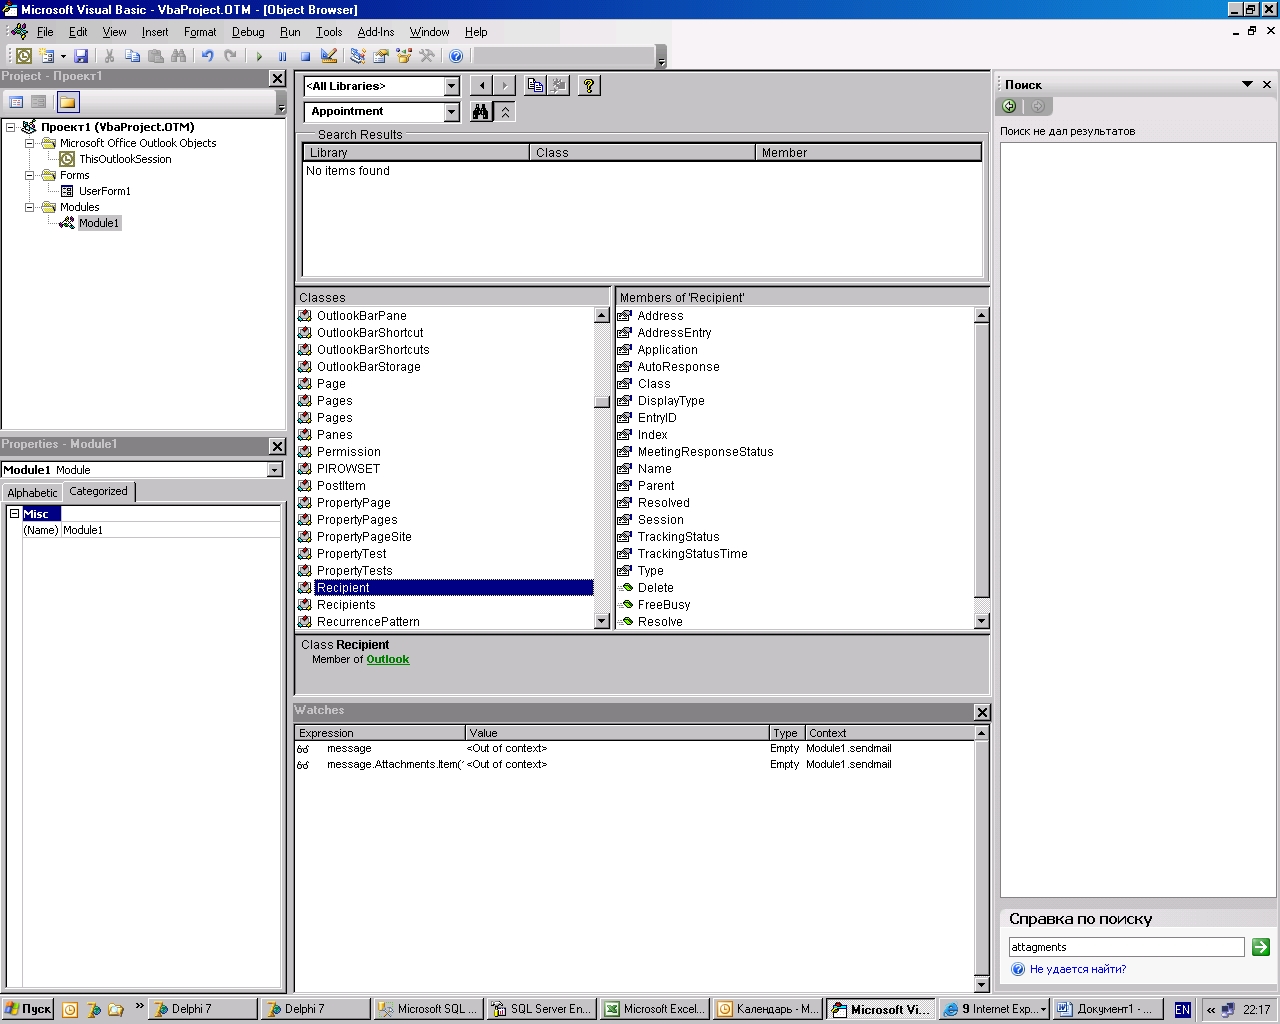The width and height of the screenshot is (1280, 1024).
Task: Switch to the Categorized properties tab
Action: (x=98, y=491)
